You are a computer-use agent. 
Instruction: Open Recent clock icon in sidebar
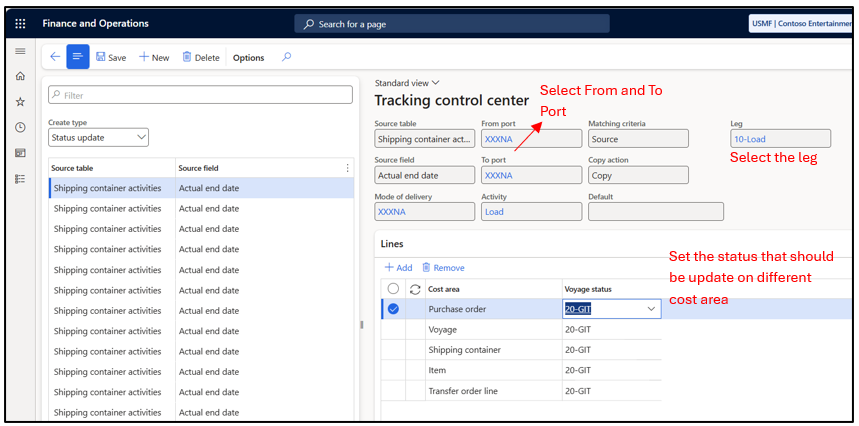[x=20, y=127]
